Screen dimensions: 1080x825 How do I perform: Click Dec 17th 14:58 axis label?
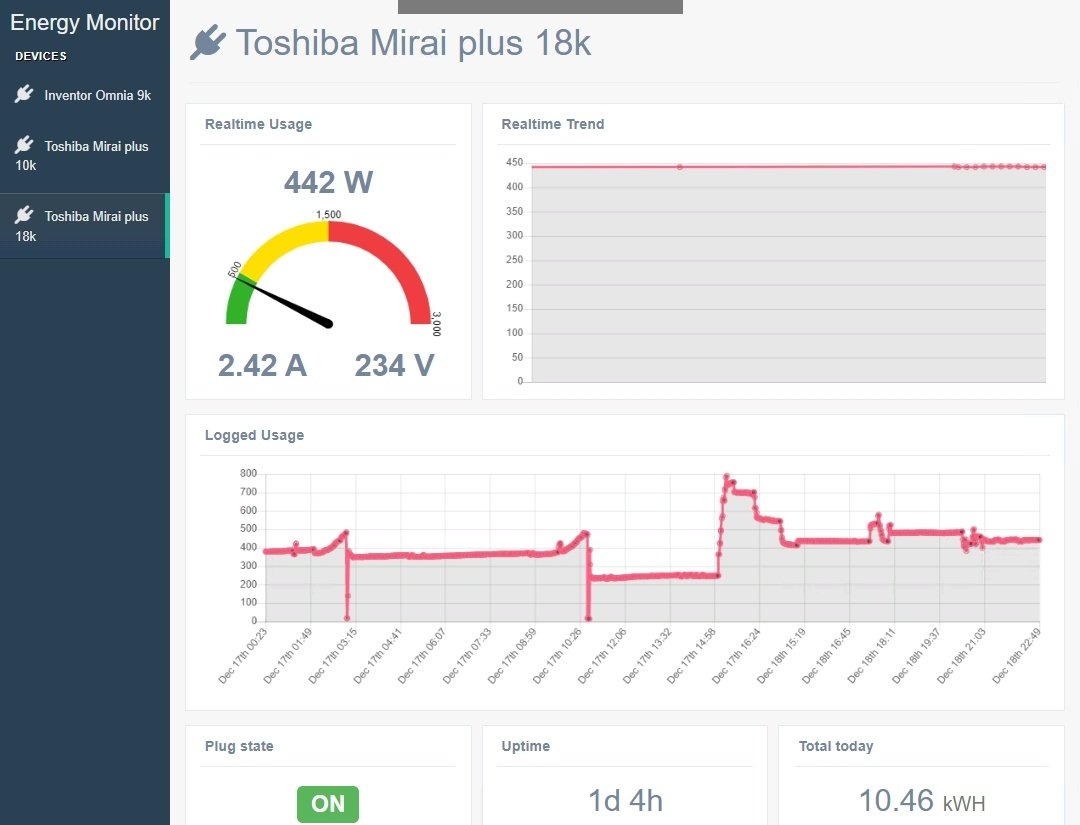(692, 656)
